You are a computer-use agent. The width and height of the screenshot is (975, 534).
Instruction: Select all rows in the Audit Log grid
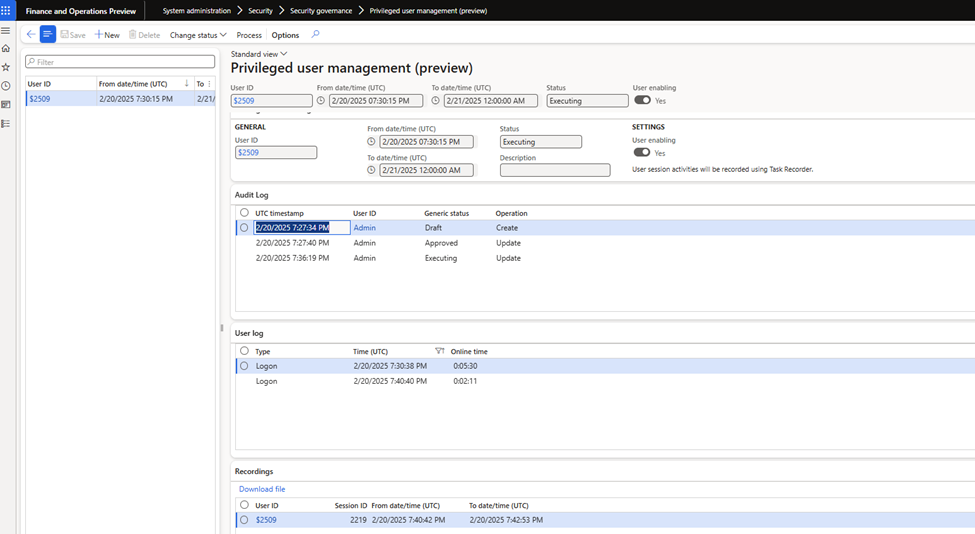[x=244, y=213]
